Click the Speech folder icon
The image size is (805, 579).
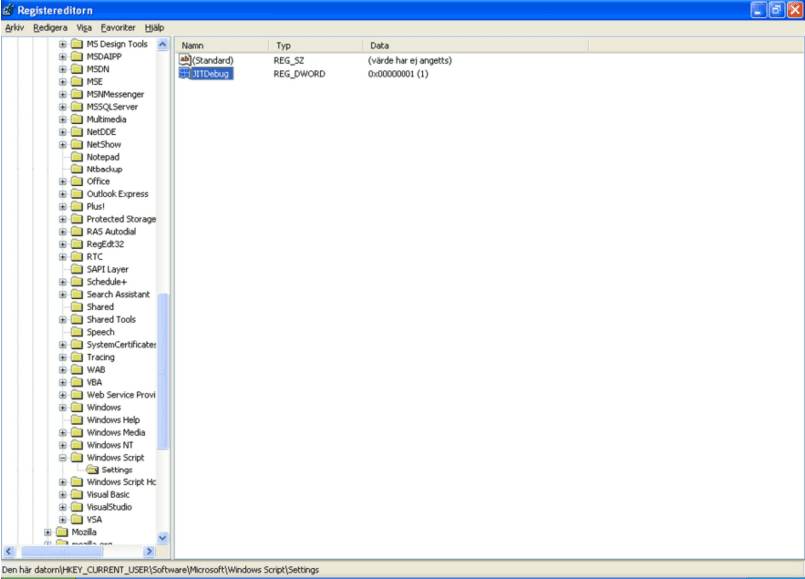coord(77,332)
